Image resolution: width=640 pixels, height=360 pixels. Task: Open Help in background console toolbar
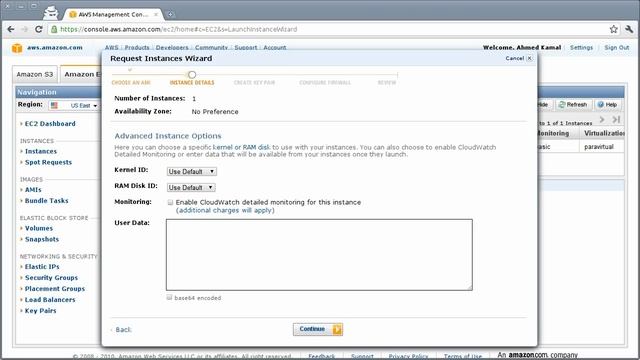(x=607, y=105)
